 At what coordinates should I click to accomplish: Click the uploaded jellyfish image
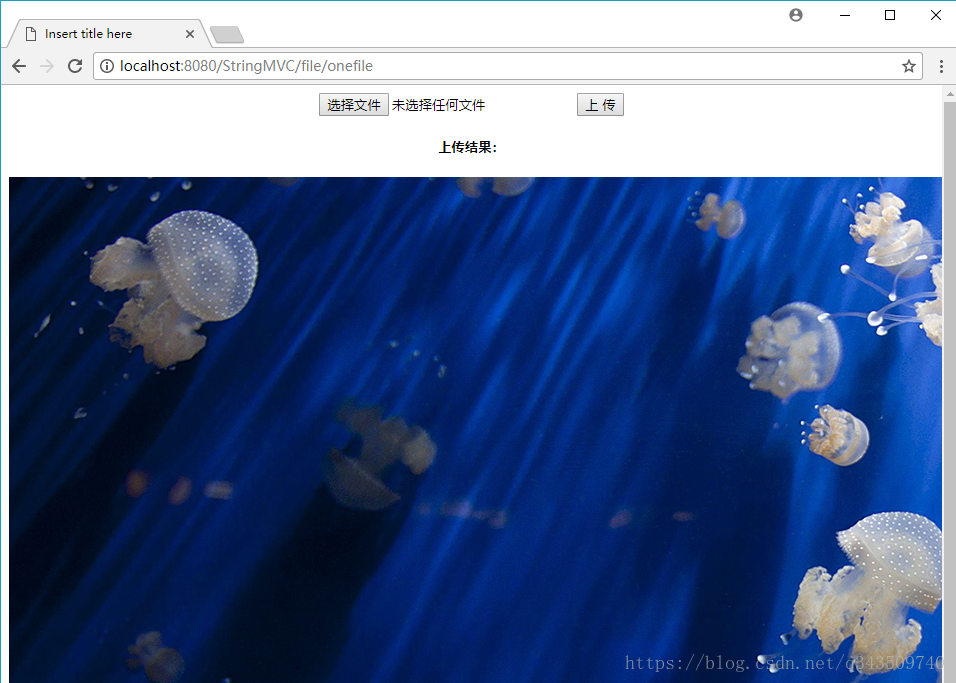pos(475,430)
